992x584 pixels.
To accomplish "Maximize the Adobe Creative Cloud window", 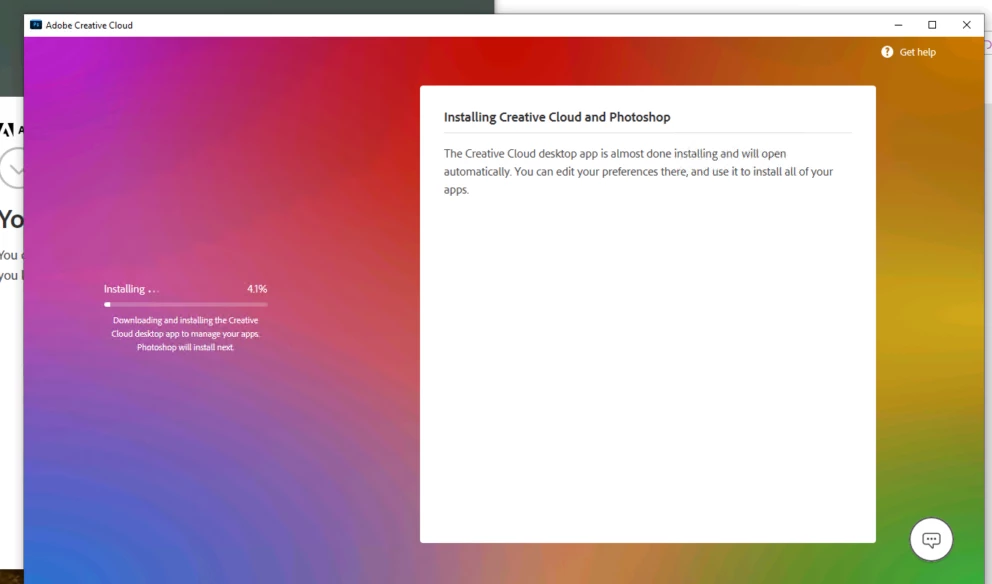I will pos(932,25).
